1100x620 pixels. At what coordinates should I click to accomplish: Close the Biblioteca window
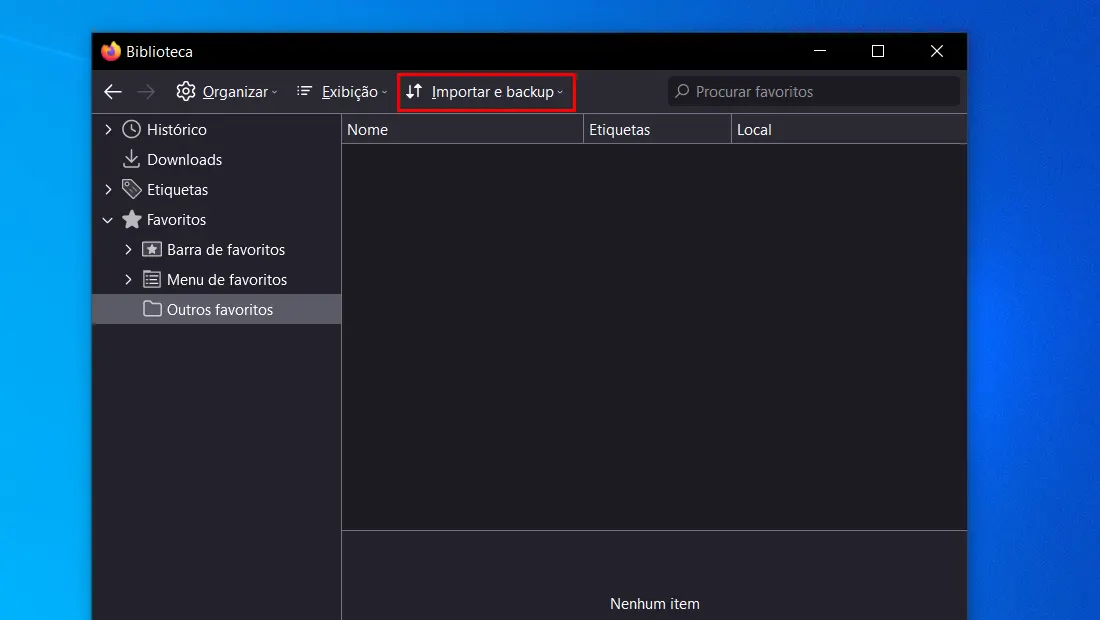(x=937, y=51)
